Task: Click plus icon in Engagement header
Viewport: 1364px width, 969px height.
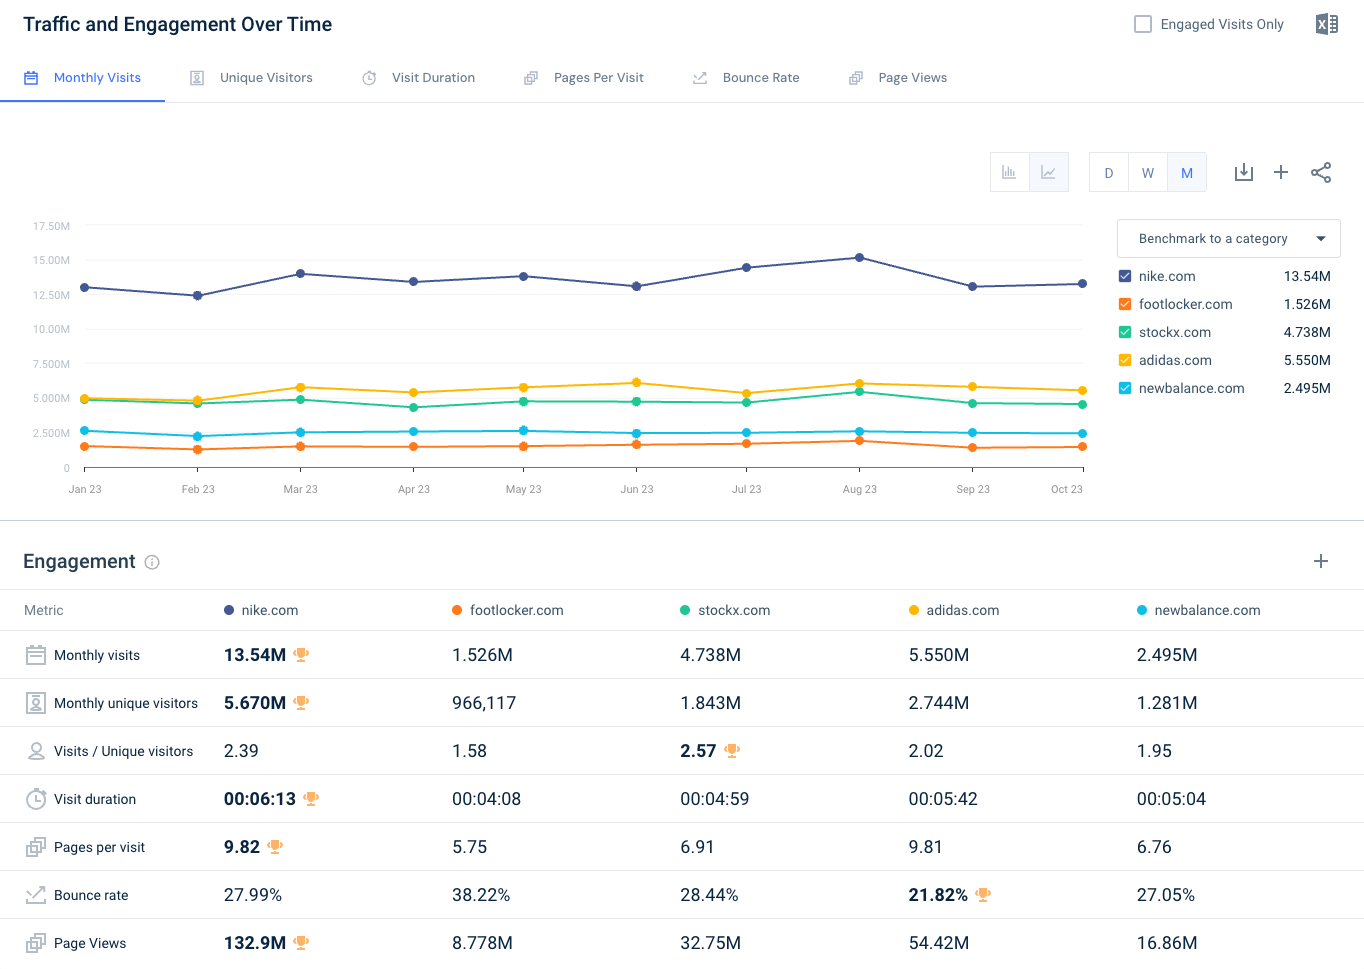Action: 1321,561
